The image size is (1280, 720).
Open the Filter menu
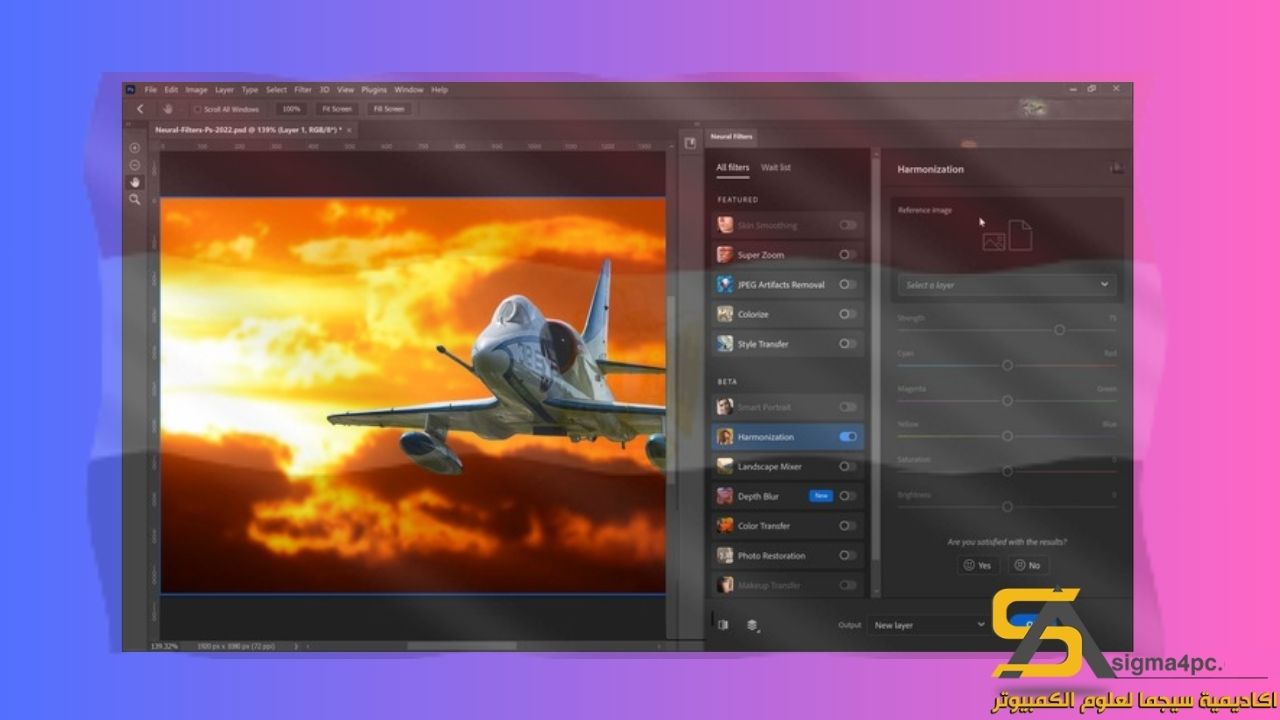[x=303, y=90]
